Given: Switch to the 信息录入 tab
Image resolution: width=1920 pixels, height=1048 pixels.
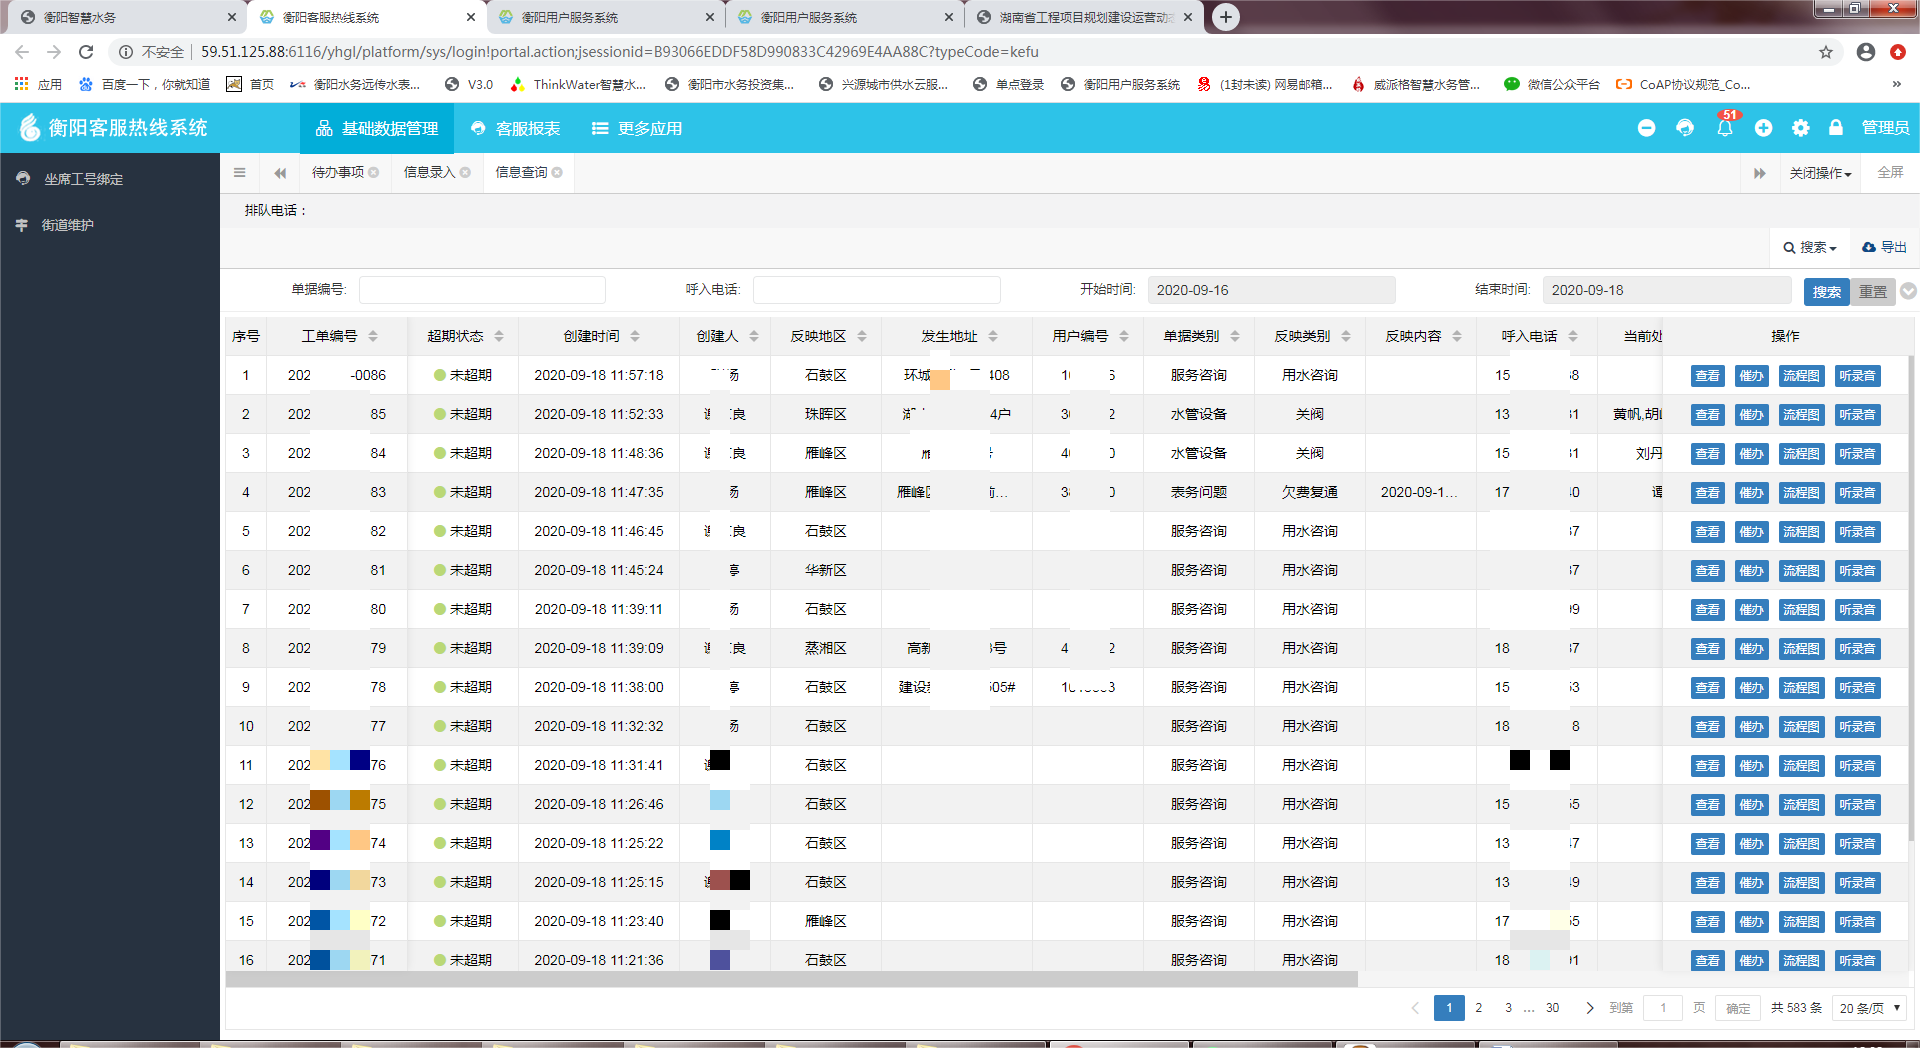Looking at the screenshot, I should click(x=429, y=173).
